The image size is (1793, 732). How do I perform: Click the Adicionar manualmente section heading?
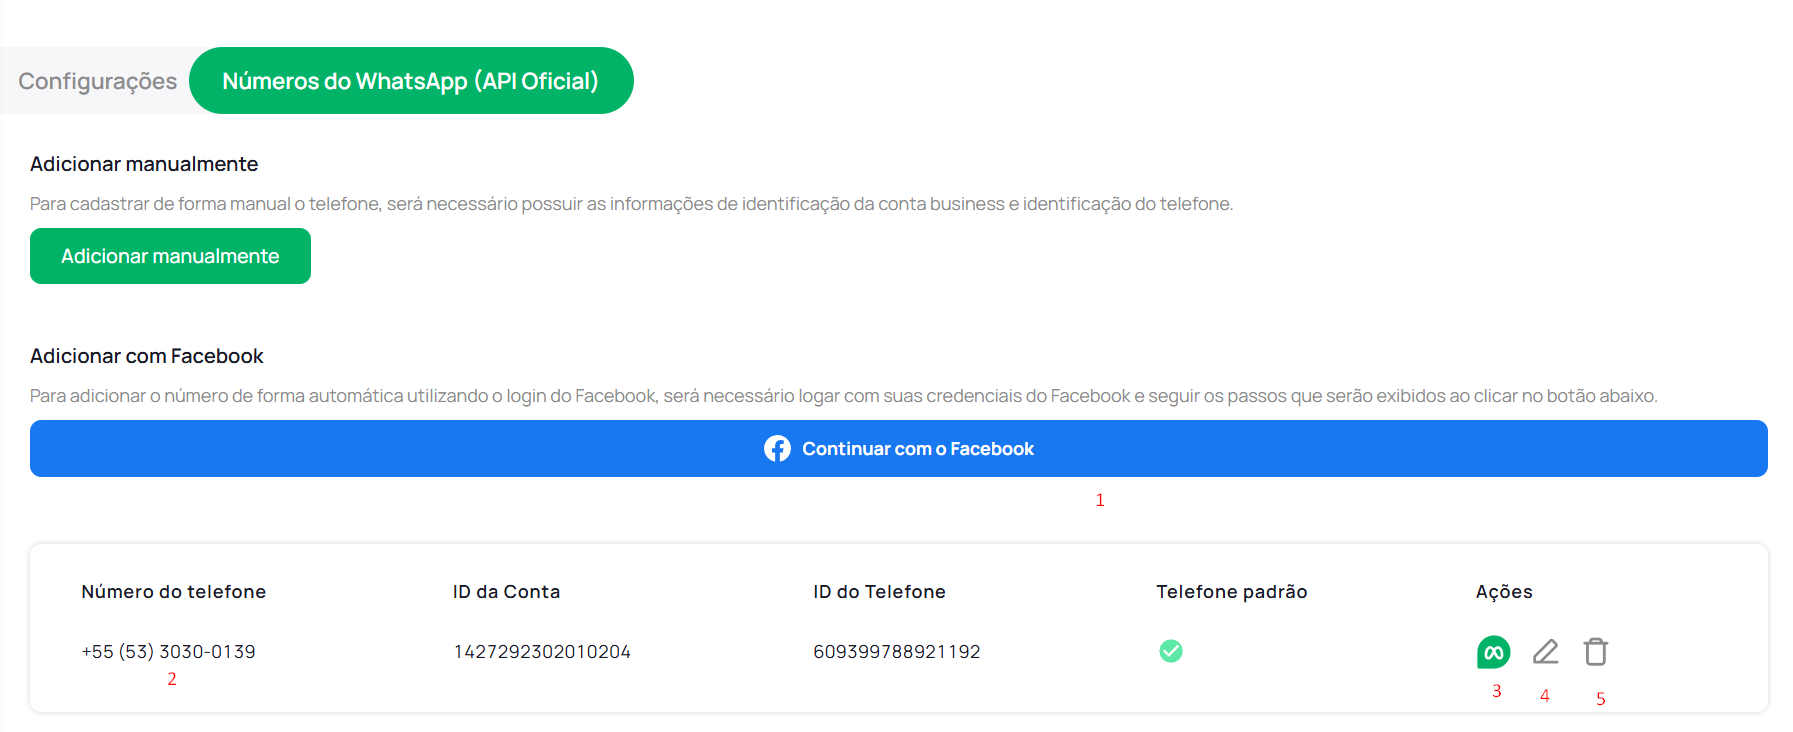(x=144, y=164)
